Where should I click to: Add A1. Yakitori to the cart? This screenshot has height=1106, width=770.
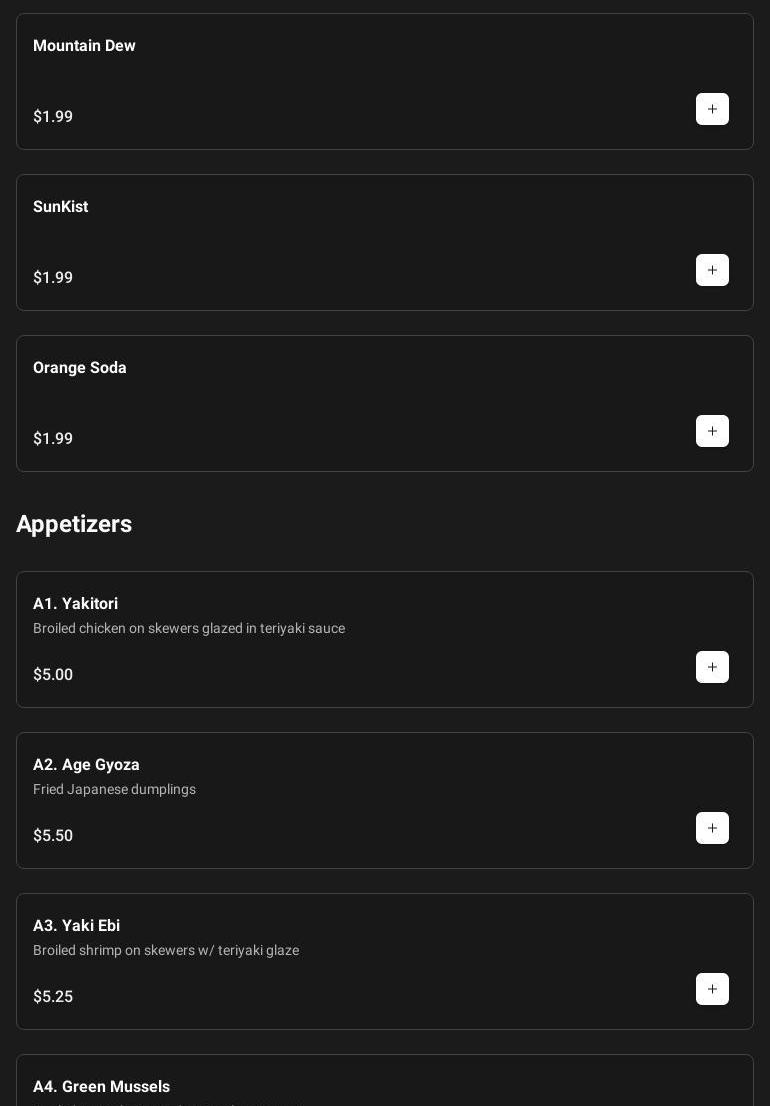pos(712,667)
